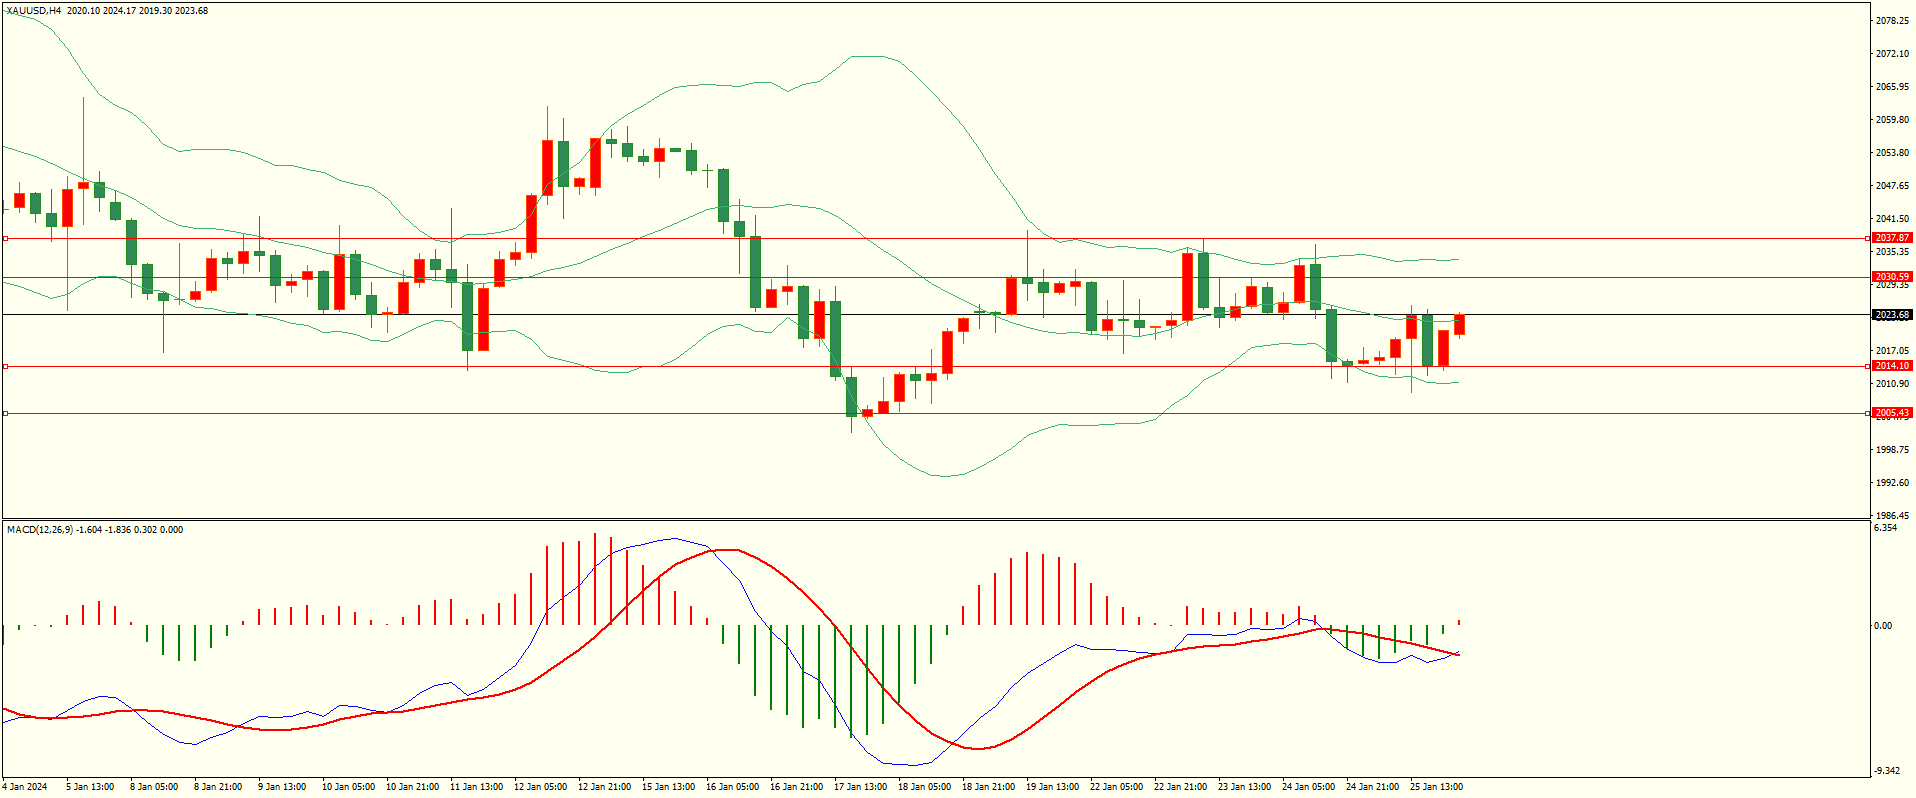Select the 2030.59 red price level tag
This screenshot has width=1916, height=798.
[1892, 277]
